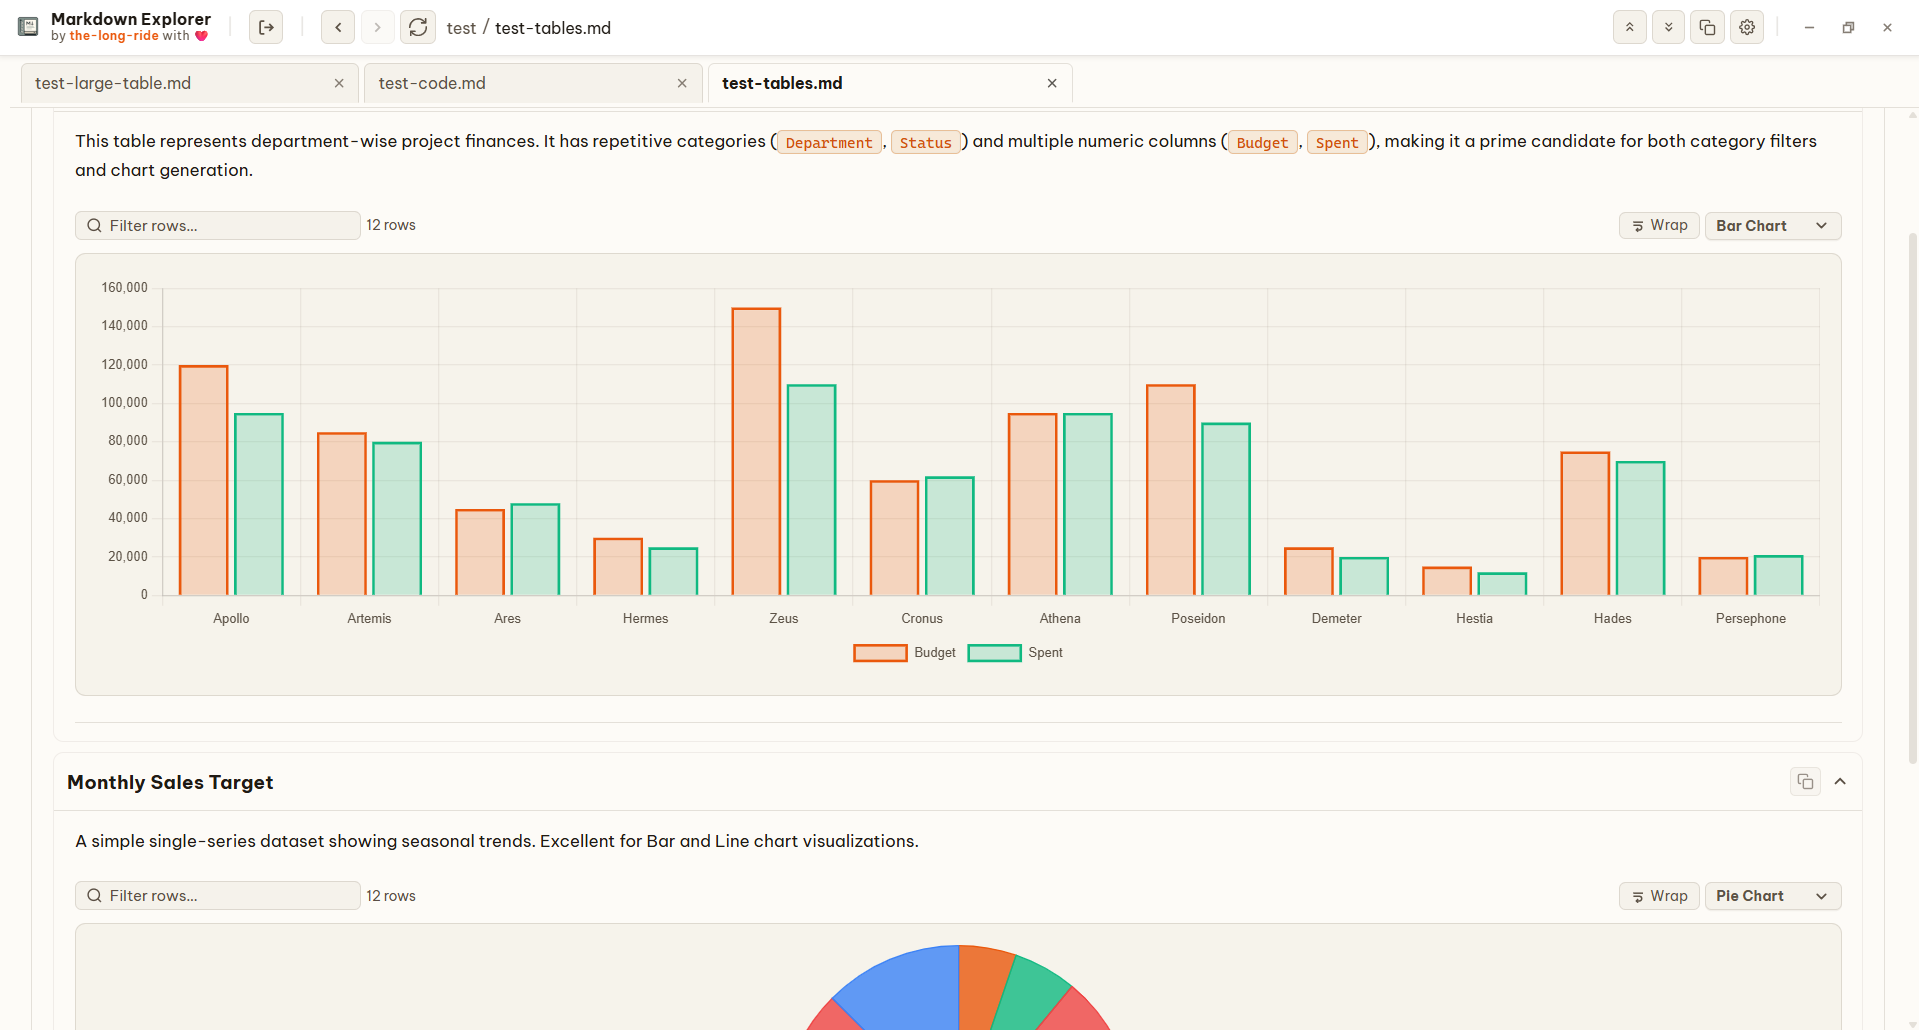
Task: Click the vertical scrollbar thumb
Action: (1912, 498)
